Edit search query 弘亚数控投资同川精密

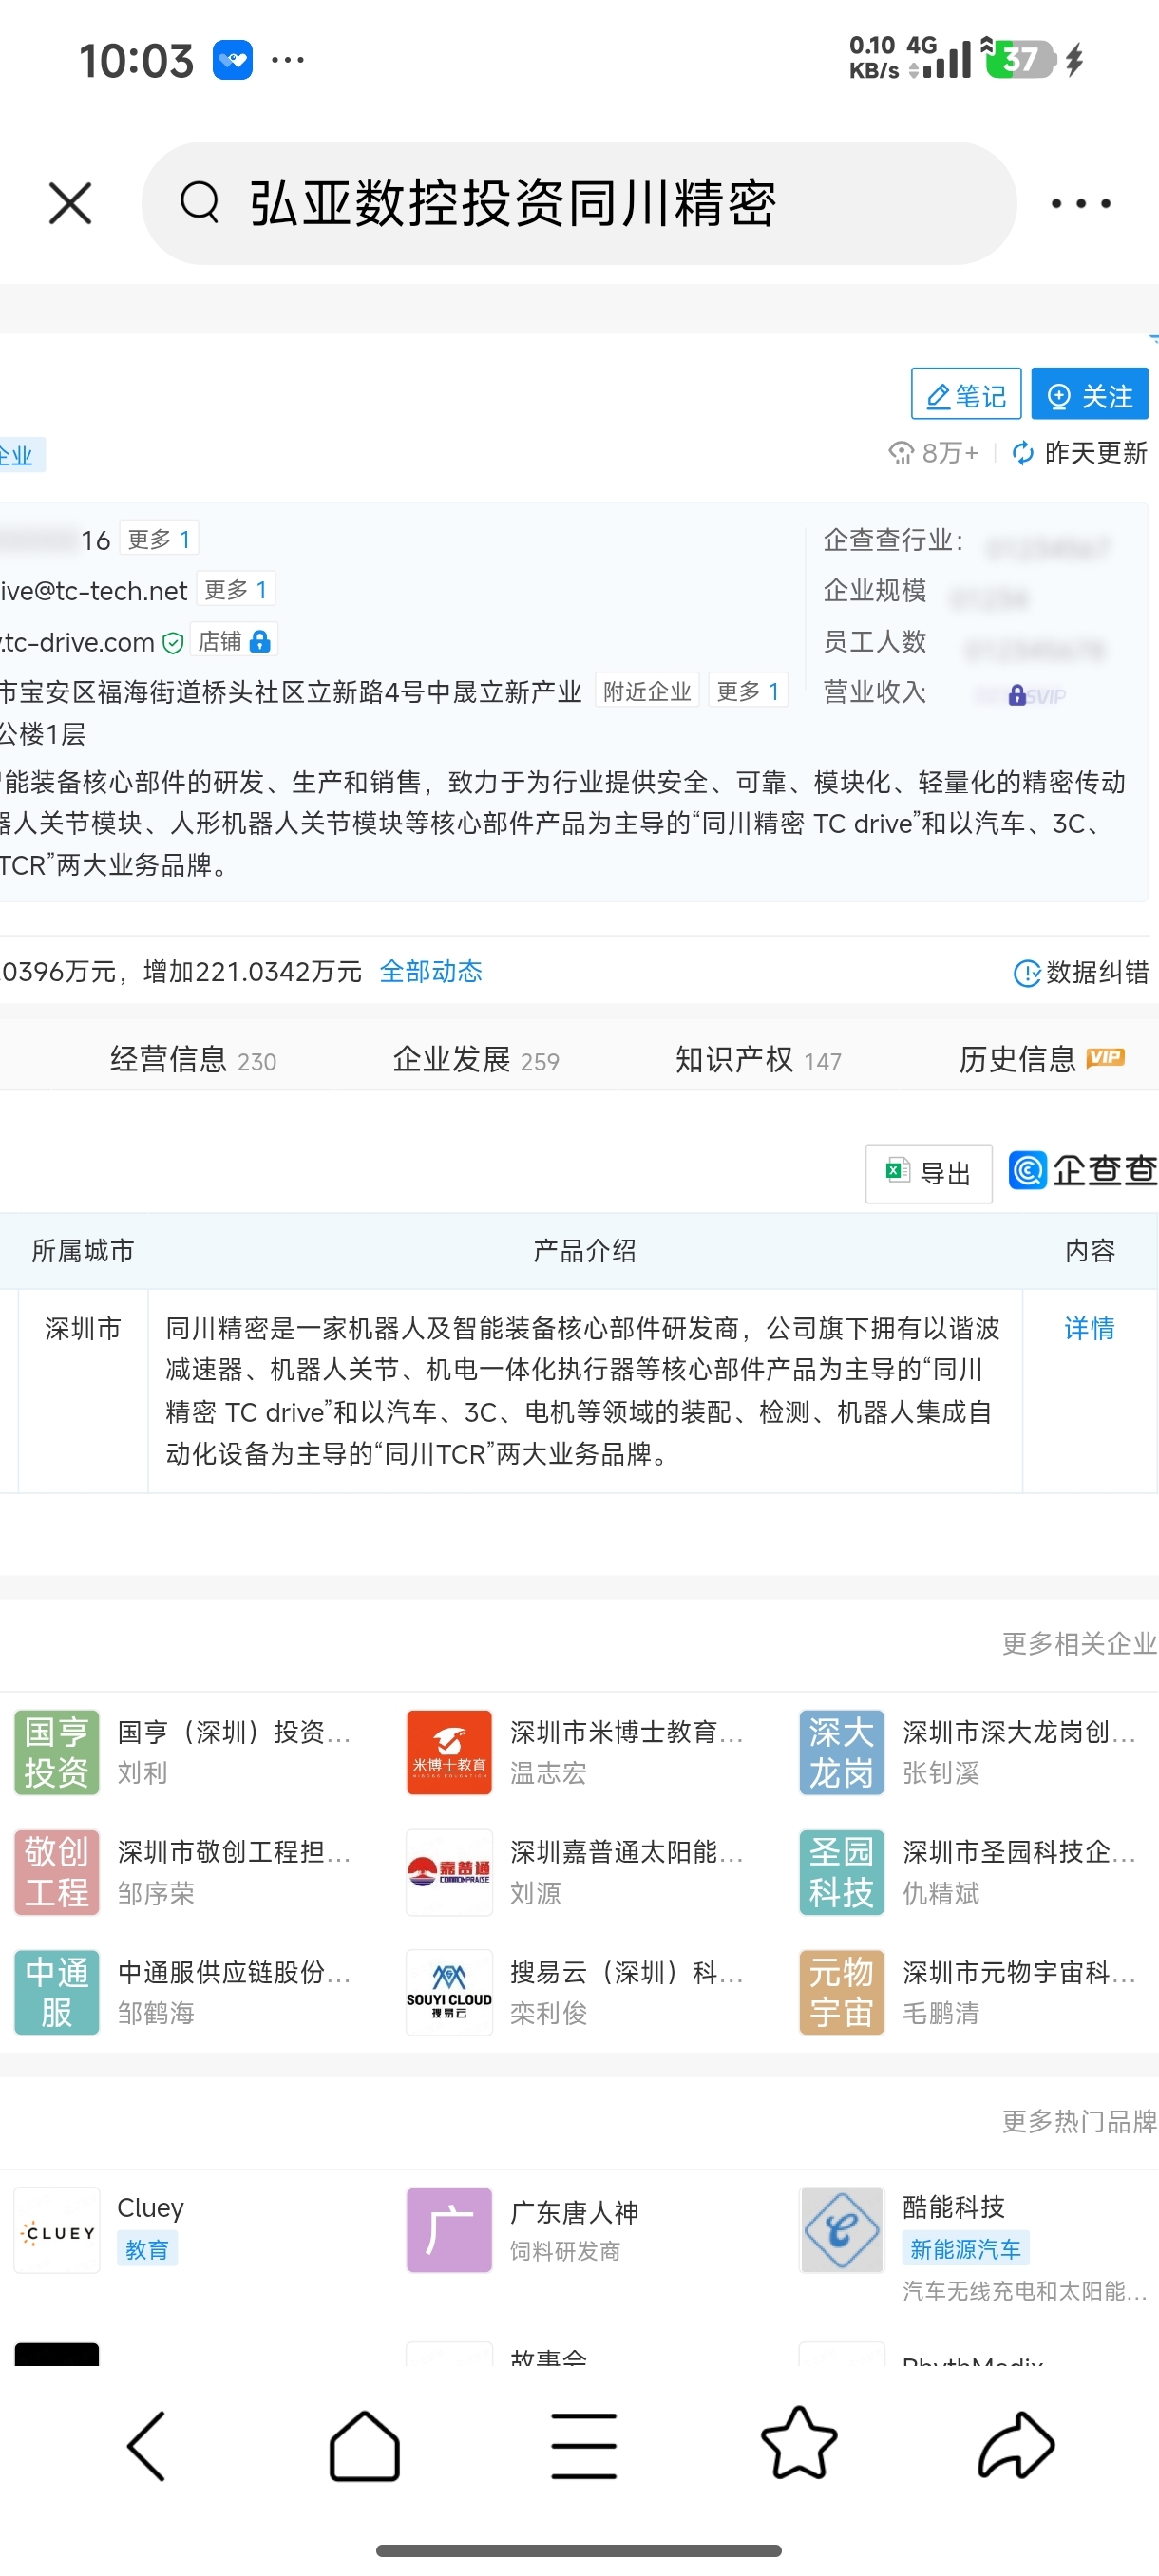pyautogui.click(x=512, y=203)
